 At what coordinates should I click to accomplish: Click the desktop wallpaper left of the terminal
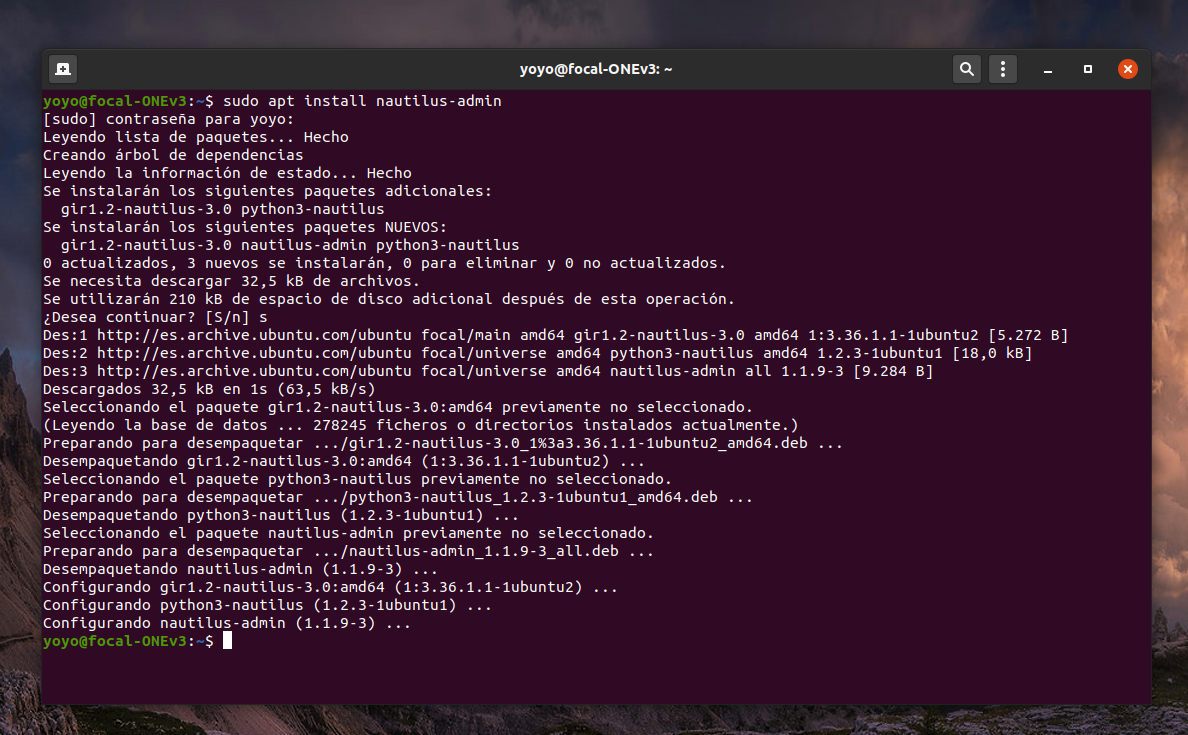tap(20, 400)
